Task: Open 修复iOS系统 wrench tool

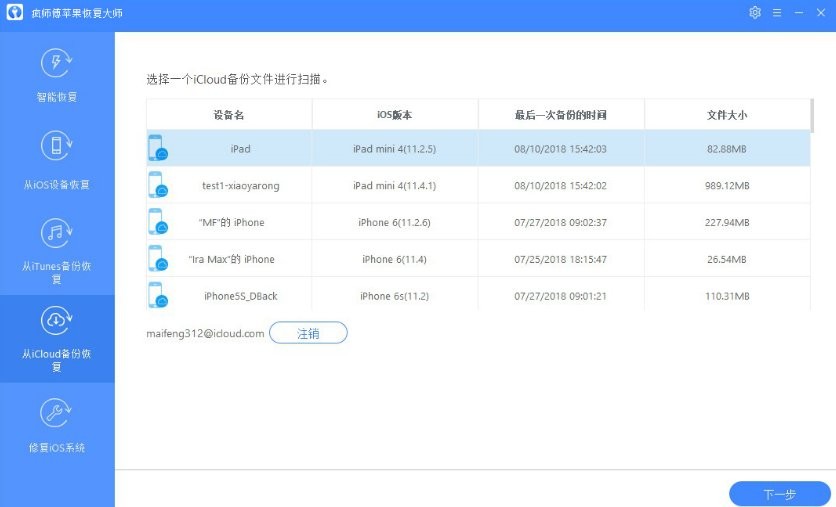Action: pyautogui.click(x=56, y=425)
